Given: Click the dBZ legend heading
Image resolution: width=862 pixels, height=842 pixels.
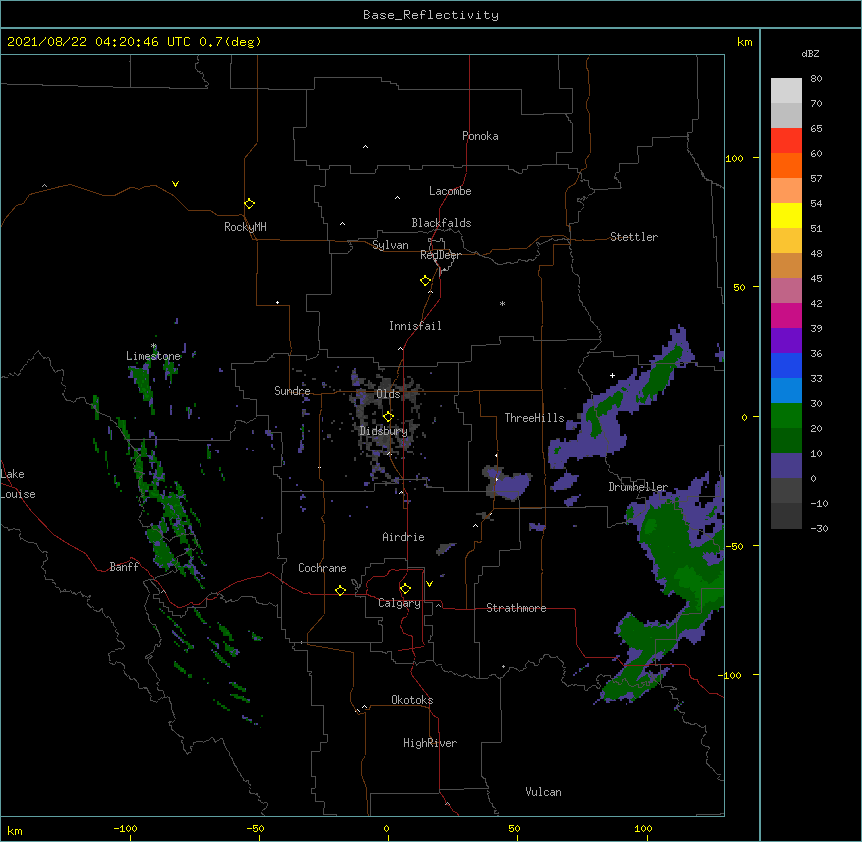Looking at the screenshot, I should tap(810, 54).
